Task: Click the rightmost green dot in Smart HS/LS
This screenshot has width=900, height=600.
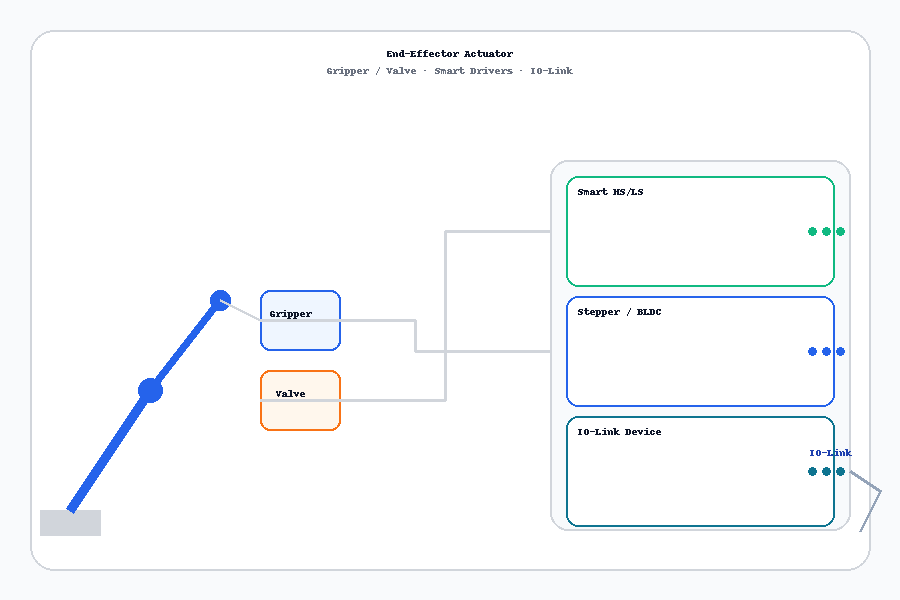Action: [840, 232]
